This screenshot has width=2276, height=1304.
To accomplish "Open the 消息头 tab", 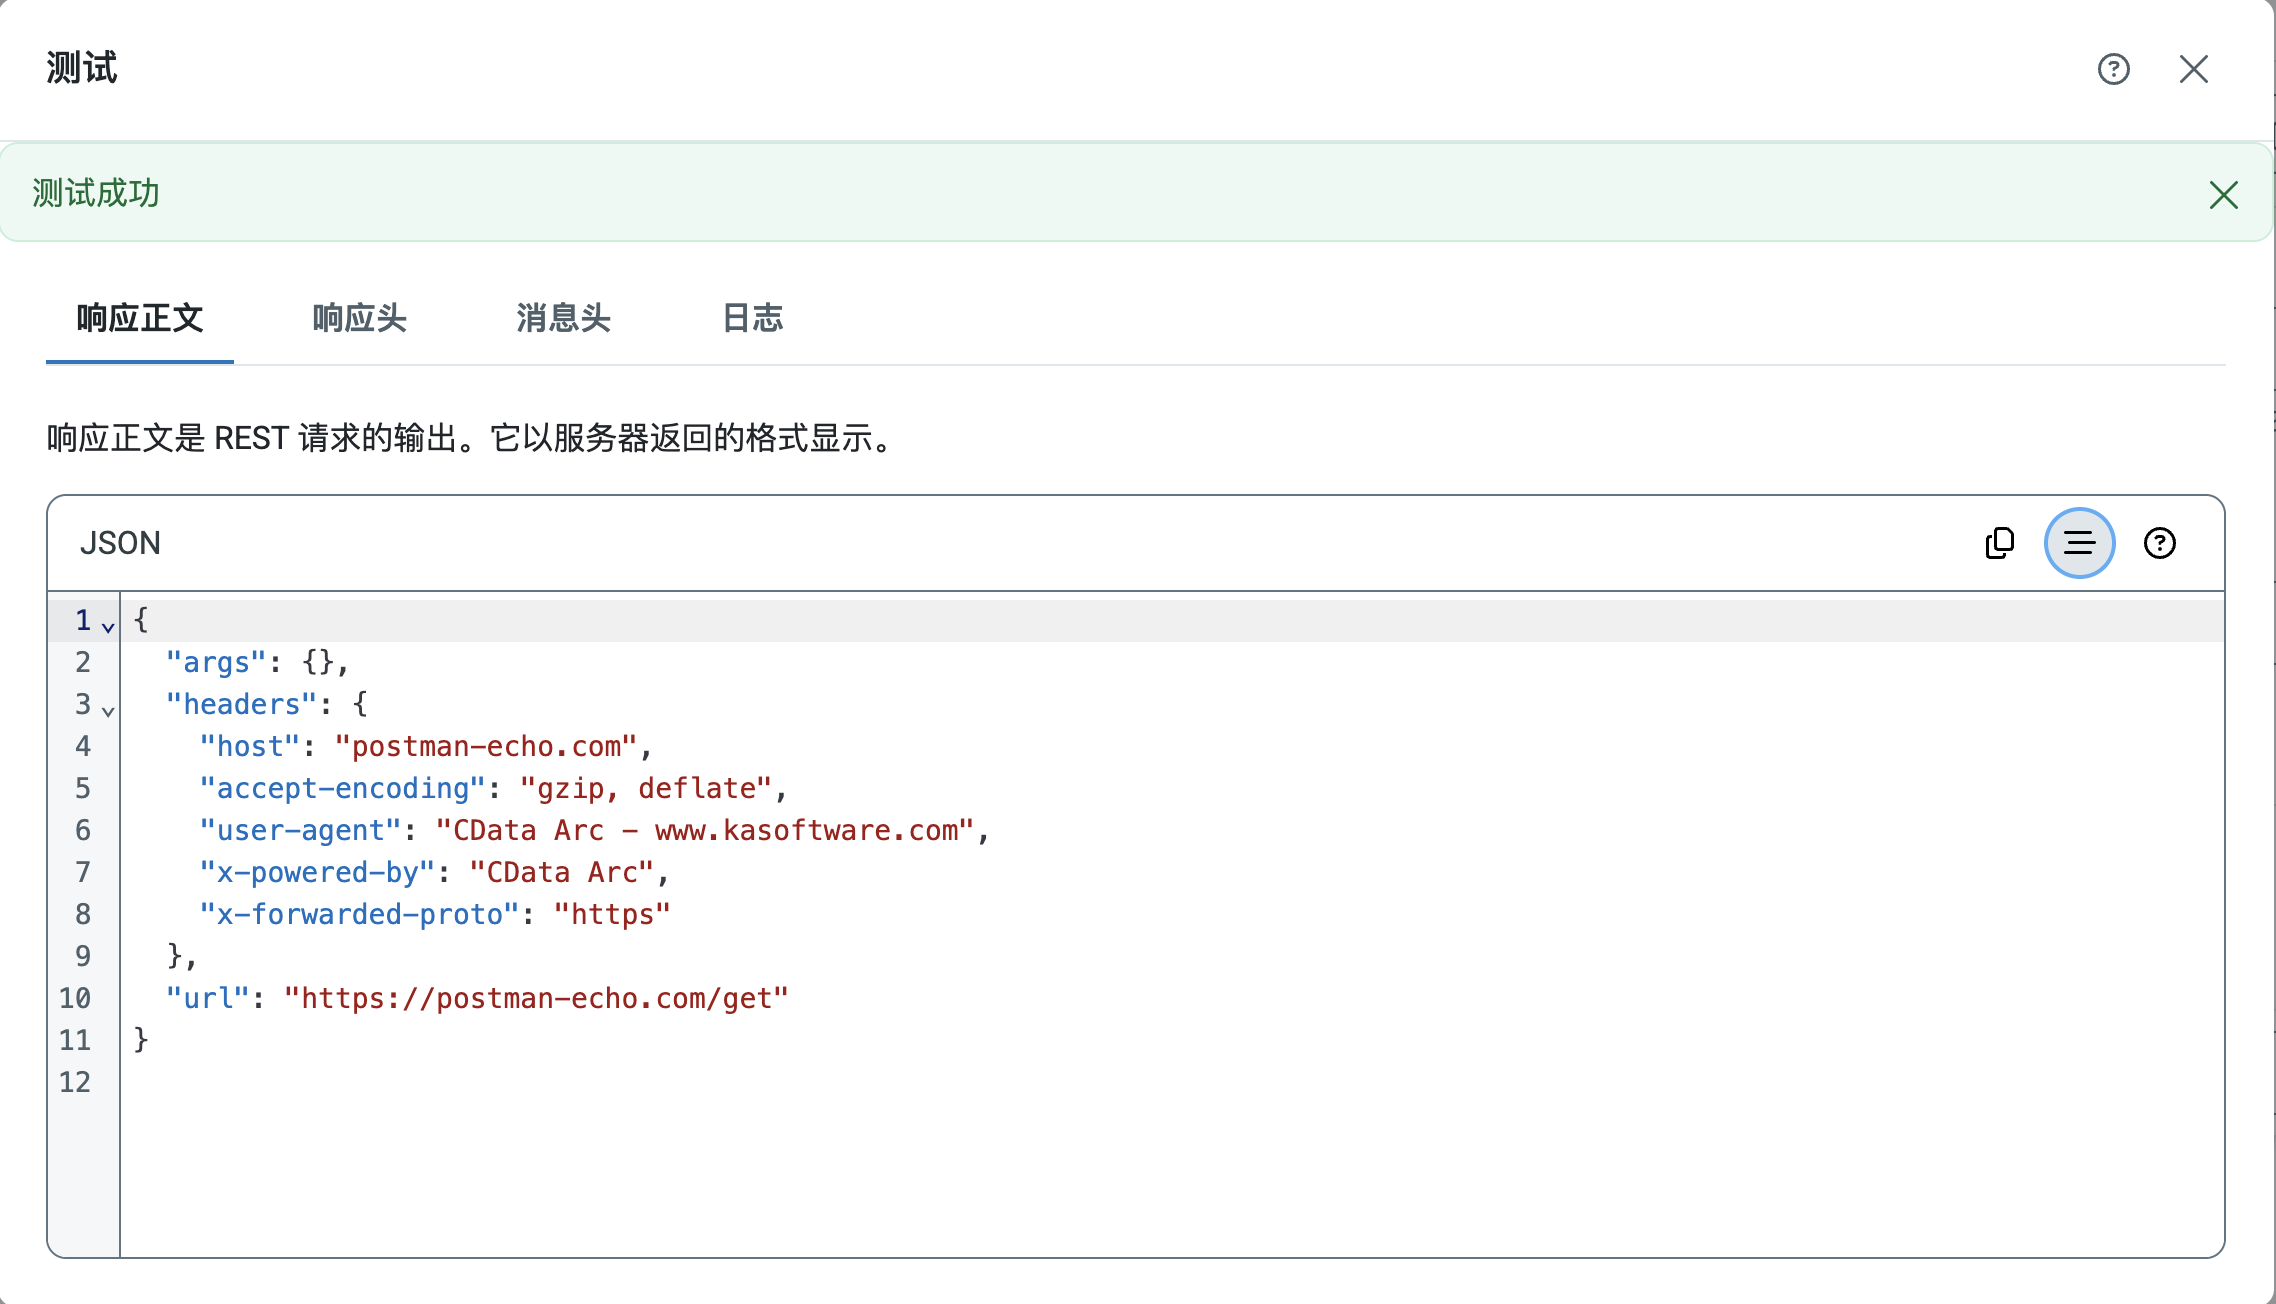I will 563,318.
